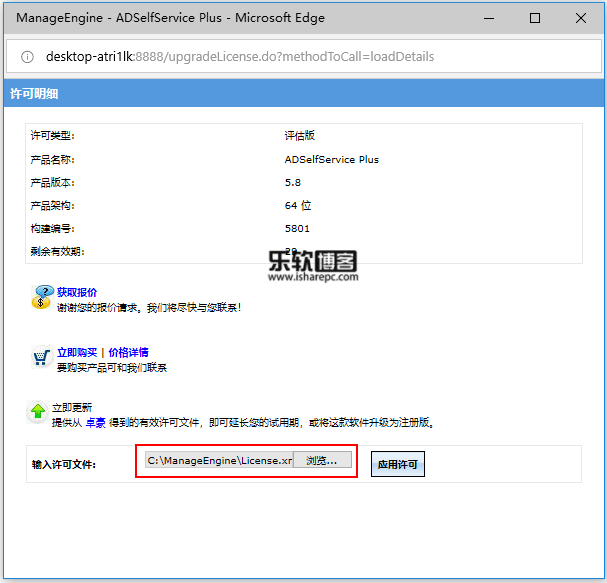Viewport: 607px width, 583px height.
Task: Open the 价格详情 link
Action: (x=128, y=353)
